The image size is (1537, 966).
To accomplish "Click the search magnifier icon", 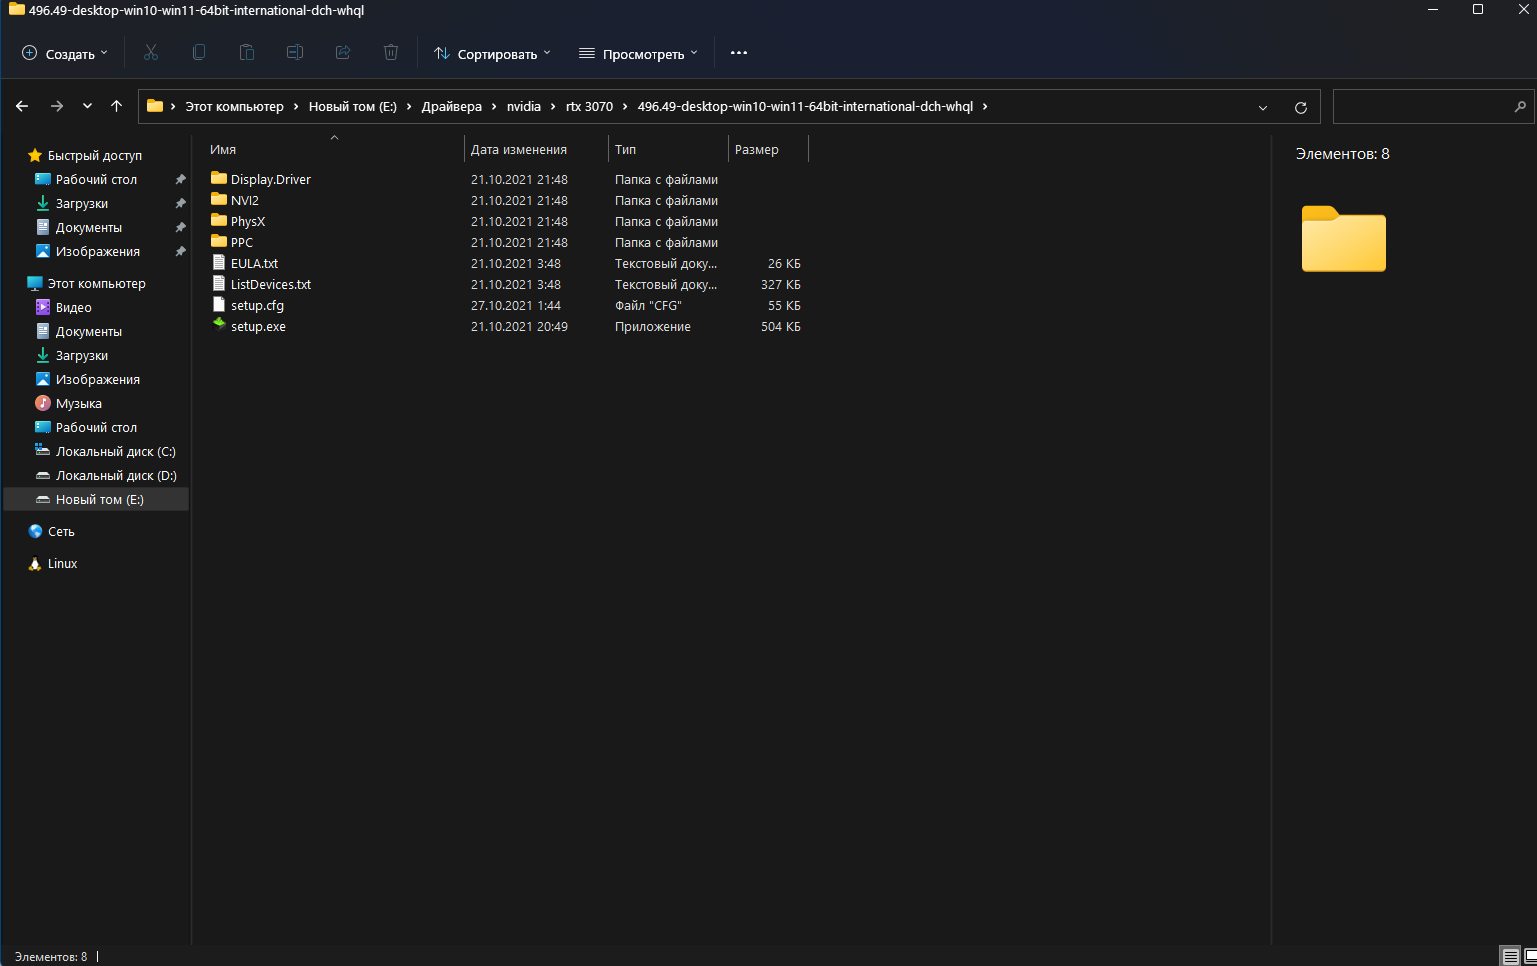I will tap(1520, 106).
